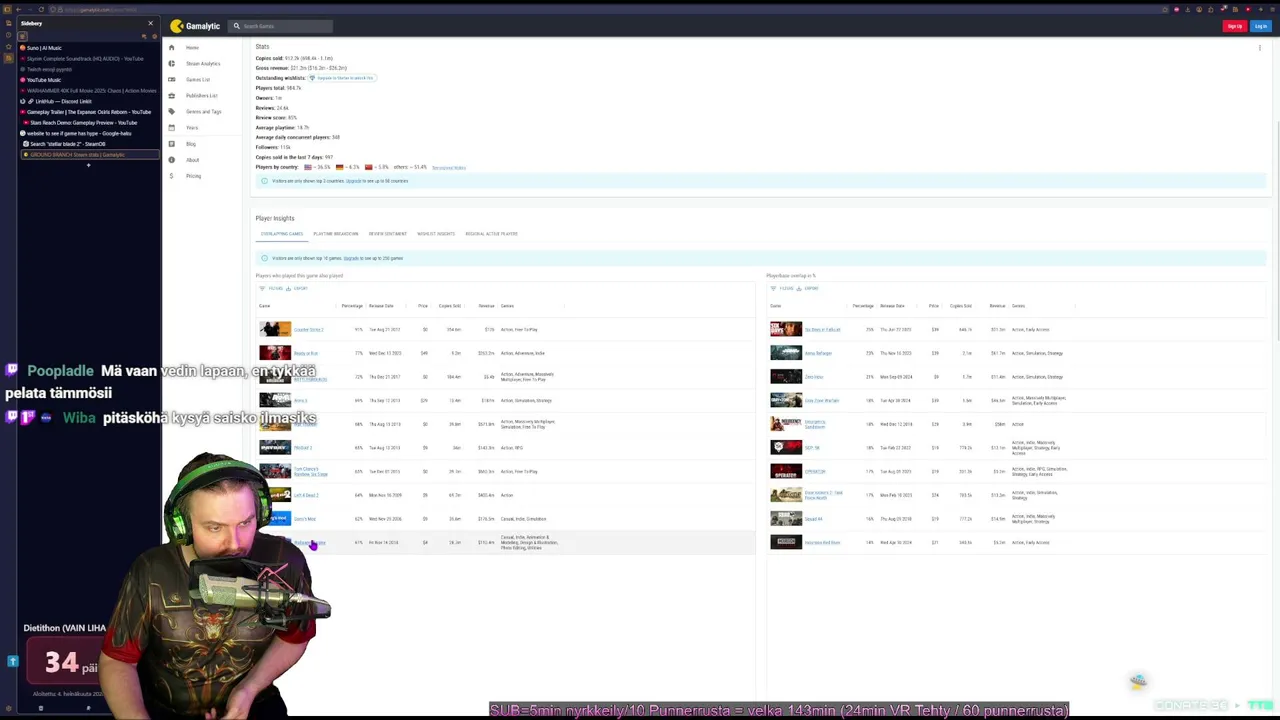
Task: Click the filter icon in left table
Action: point(263,288)
